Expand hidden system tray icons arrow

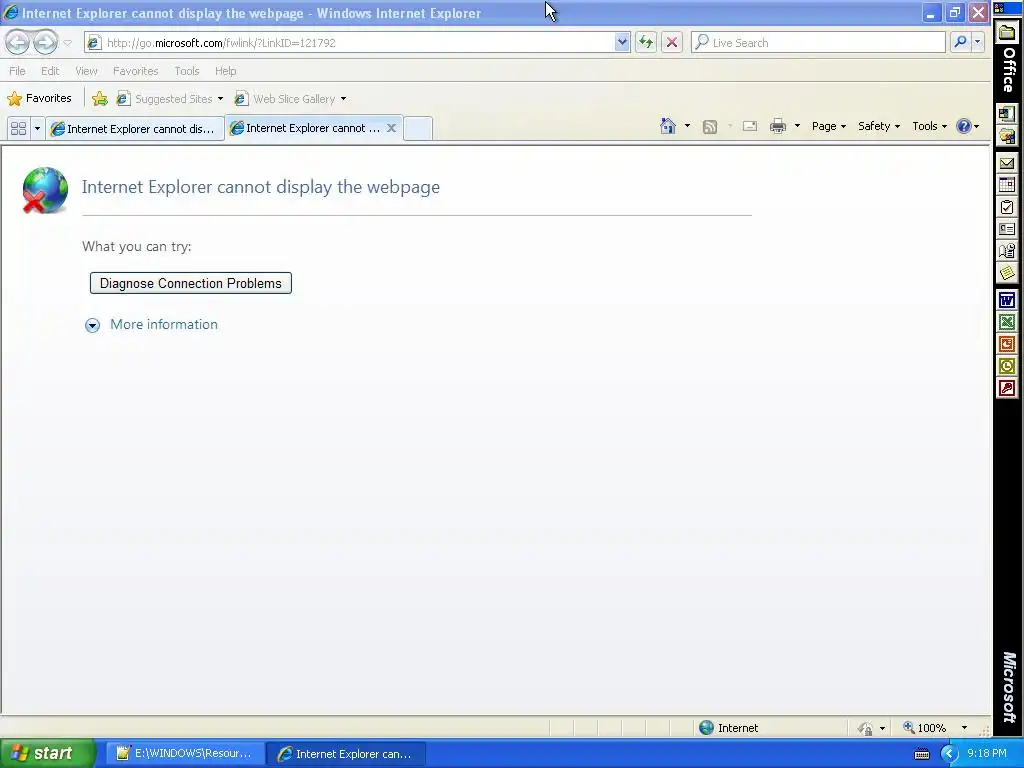pos(950,754)
